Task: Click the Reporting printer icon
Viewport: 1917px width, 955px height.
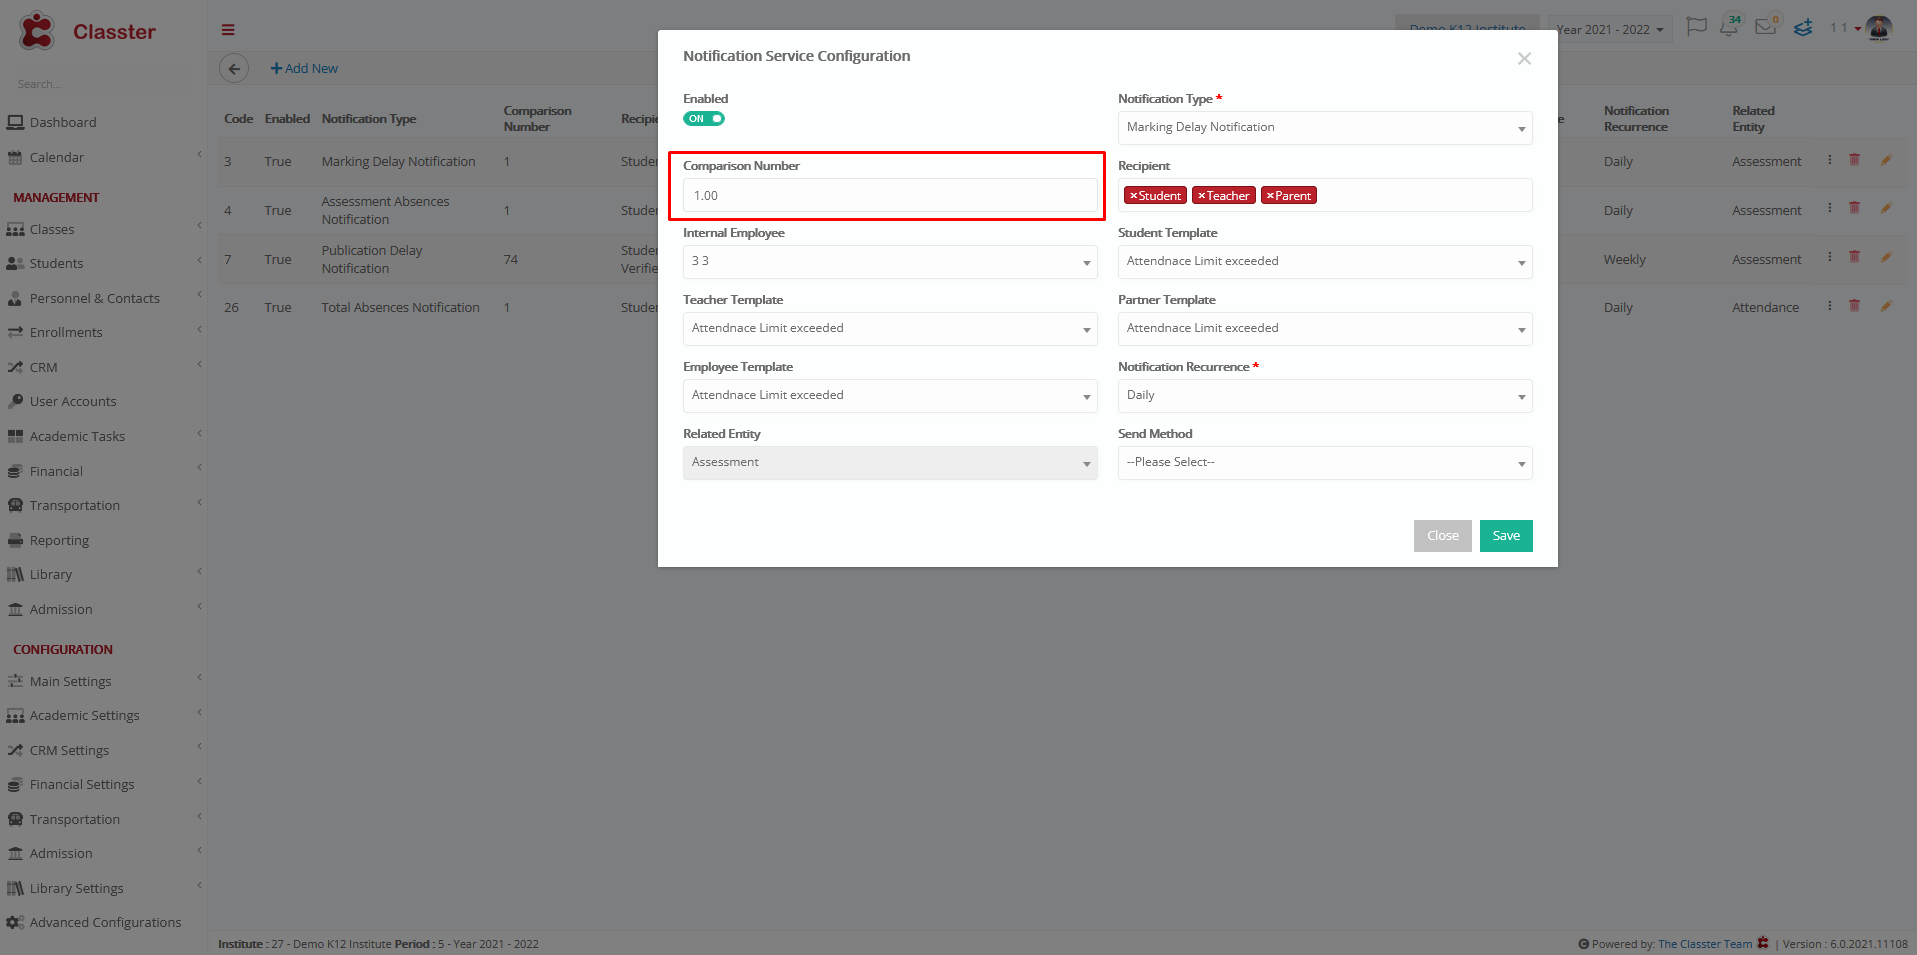Action: pyautogui.click(x=15, y=541)
